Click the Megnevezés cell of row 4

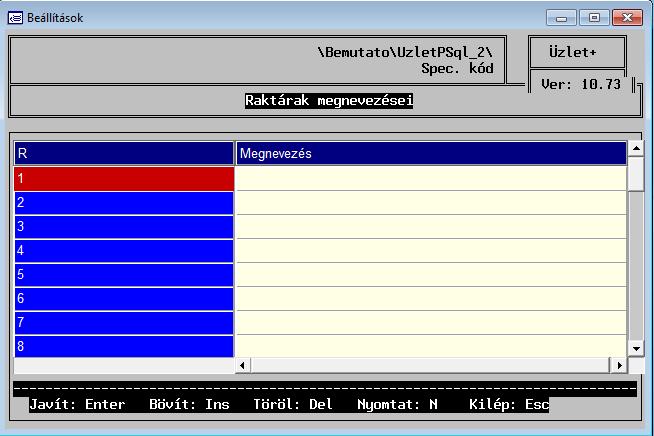431,251
